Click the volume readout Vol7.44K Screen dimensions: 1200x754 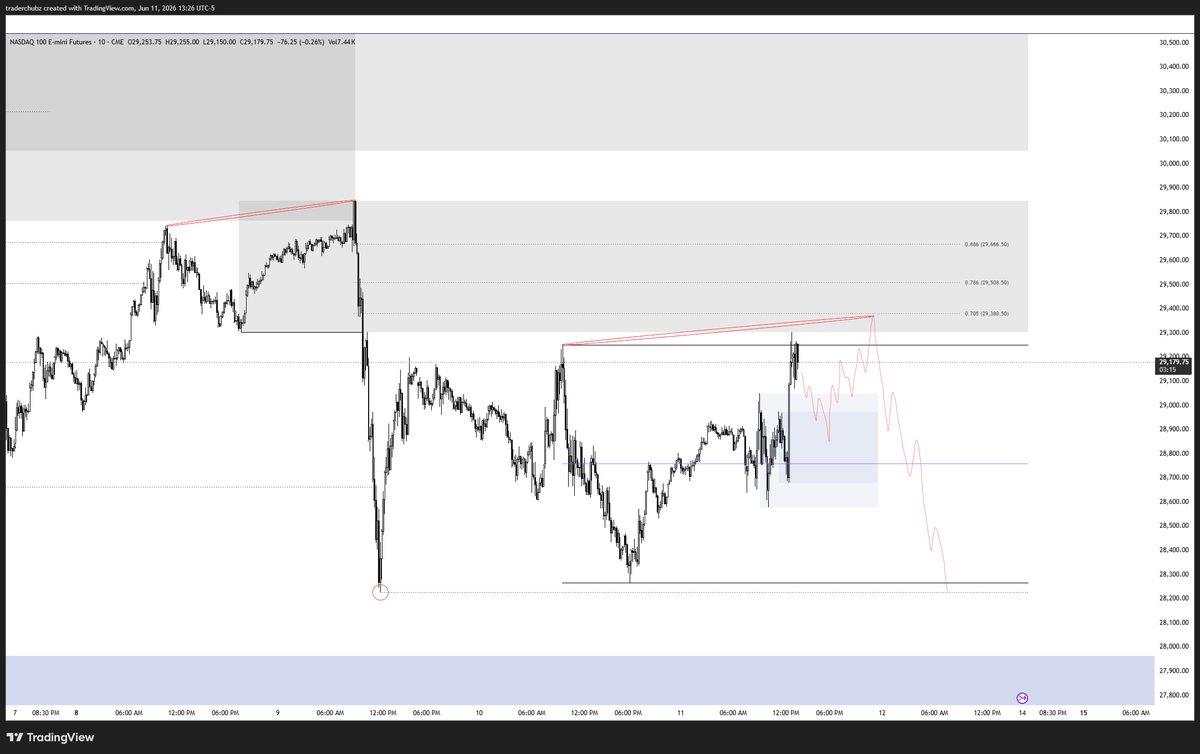click(342, 42)
